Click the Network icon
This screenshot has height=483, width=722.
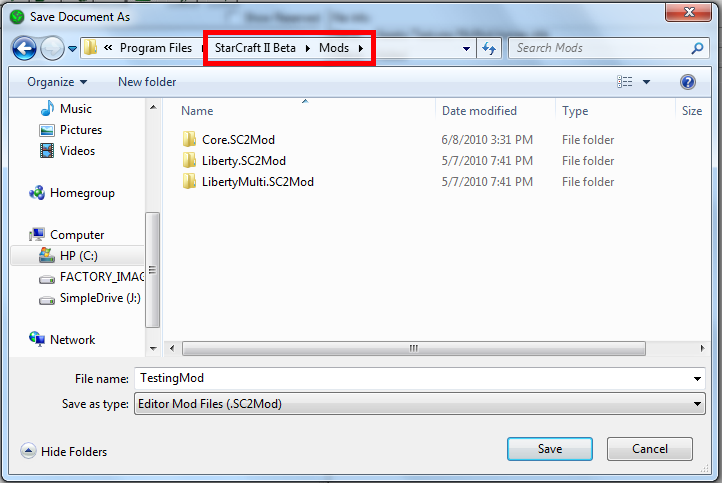pyautogui.click(x=37, y=339)
